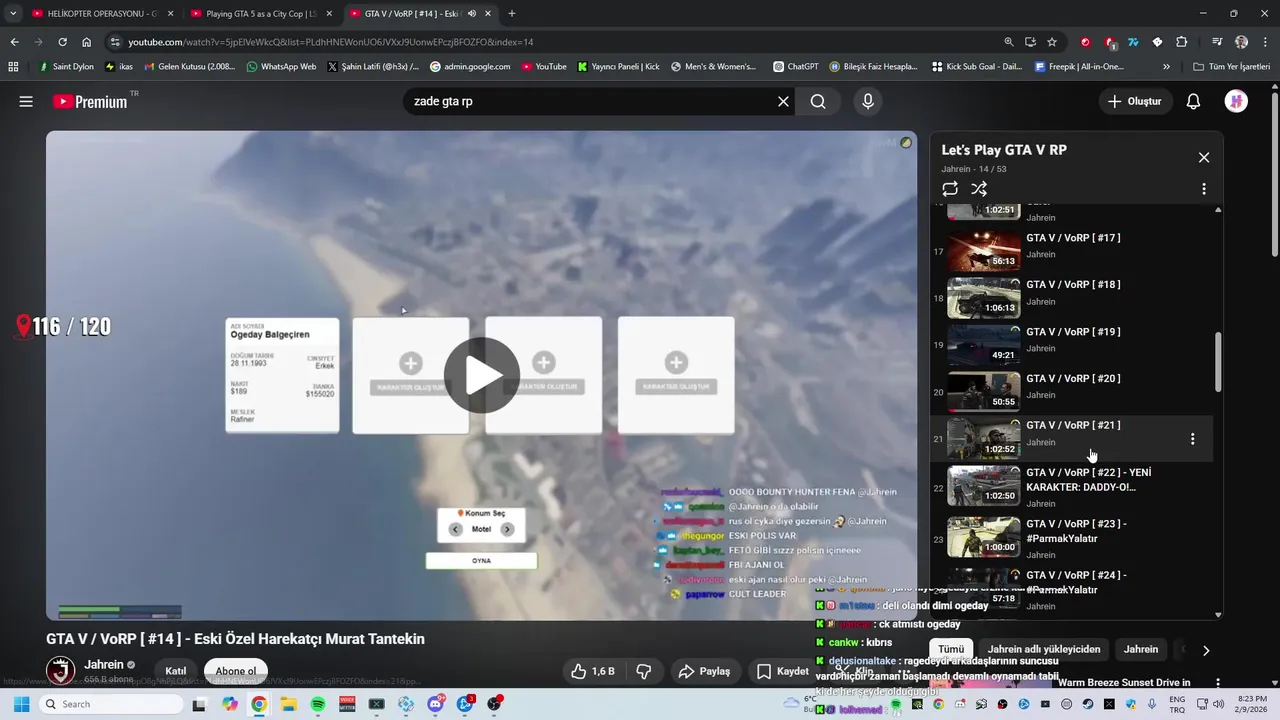Image resolution: width=1280 pixels, height=720 pixels.
Task: Clear the search box with the X icon
Action: pyautogui.click(x=784, y=101)
